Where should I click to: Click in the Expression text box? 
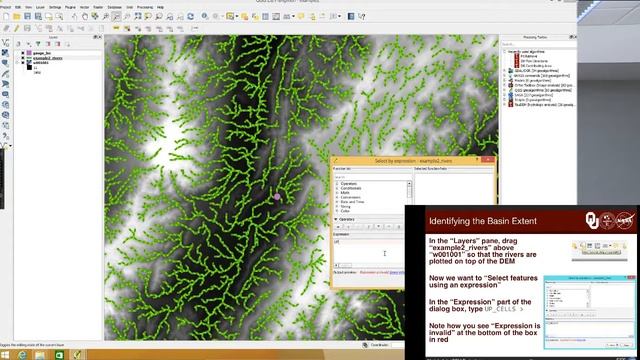point(369,251)
